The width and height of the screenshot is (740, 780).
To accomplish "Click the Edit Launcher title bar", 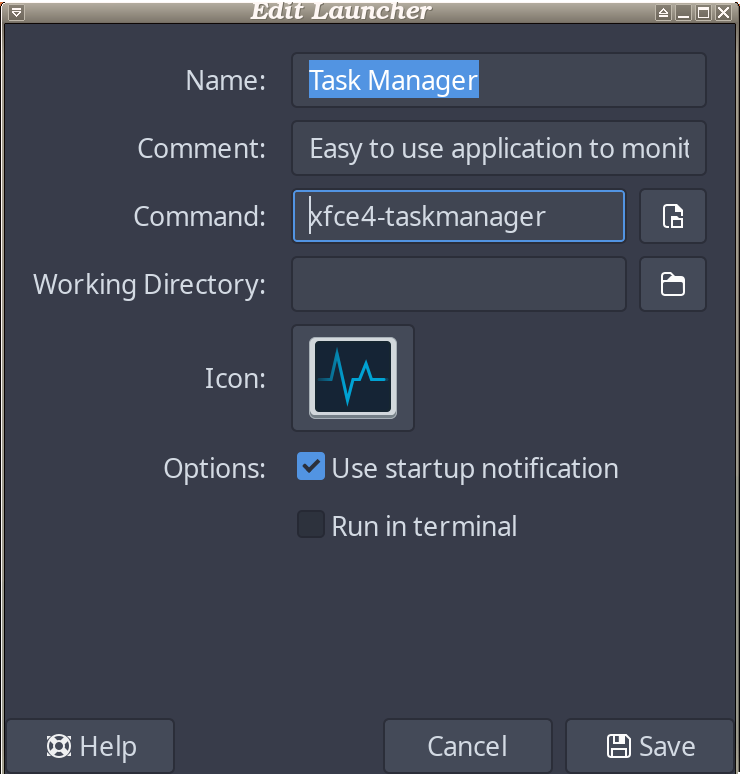I will pos(341,12).
